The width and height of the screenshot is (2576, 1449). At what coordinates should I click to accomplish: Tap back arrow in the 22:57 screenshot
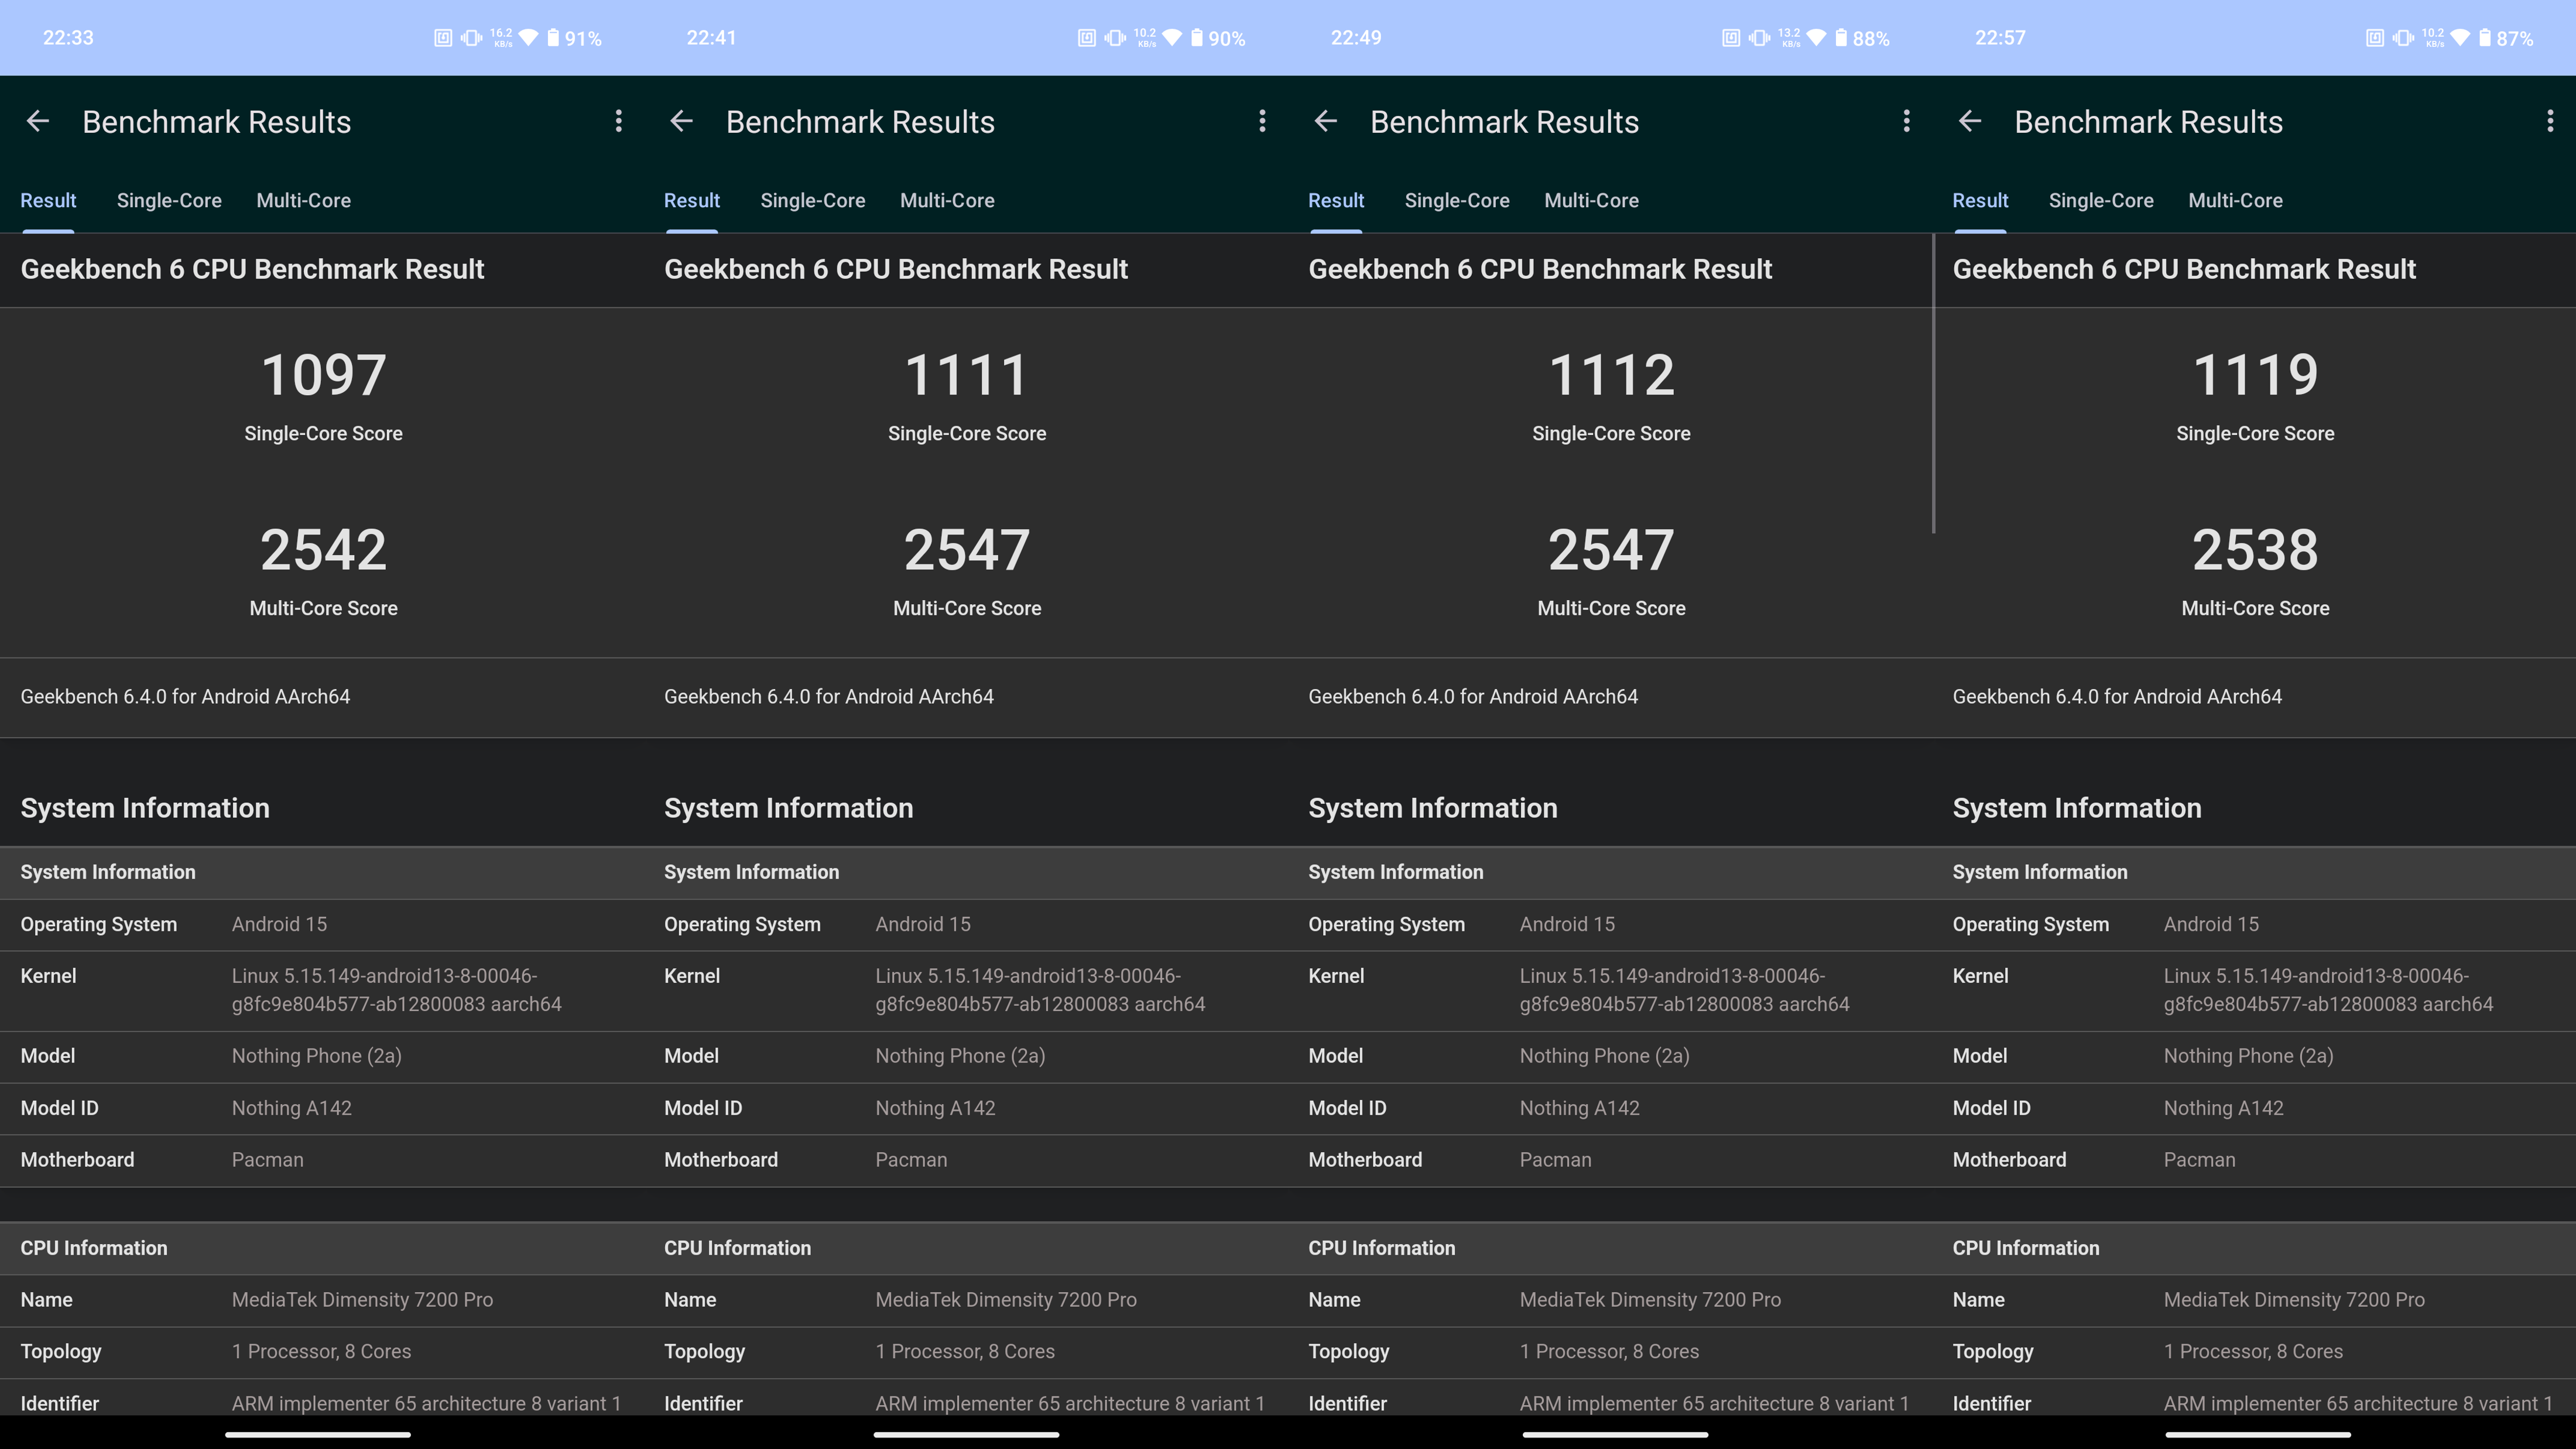point(1969,122)
